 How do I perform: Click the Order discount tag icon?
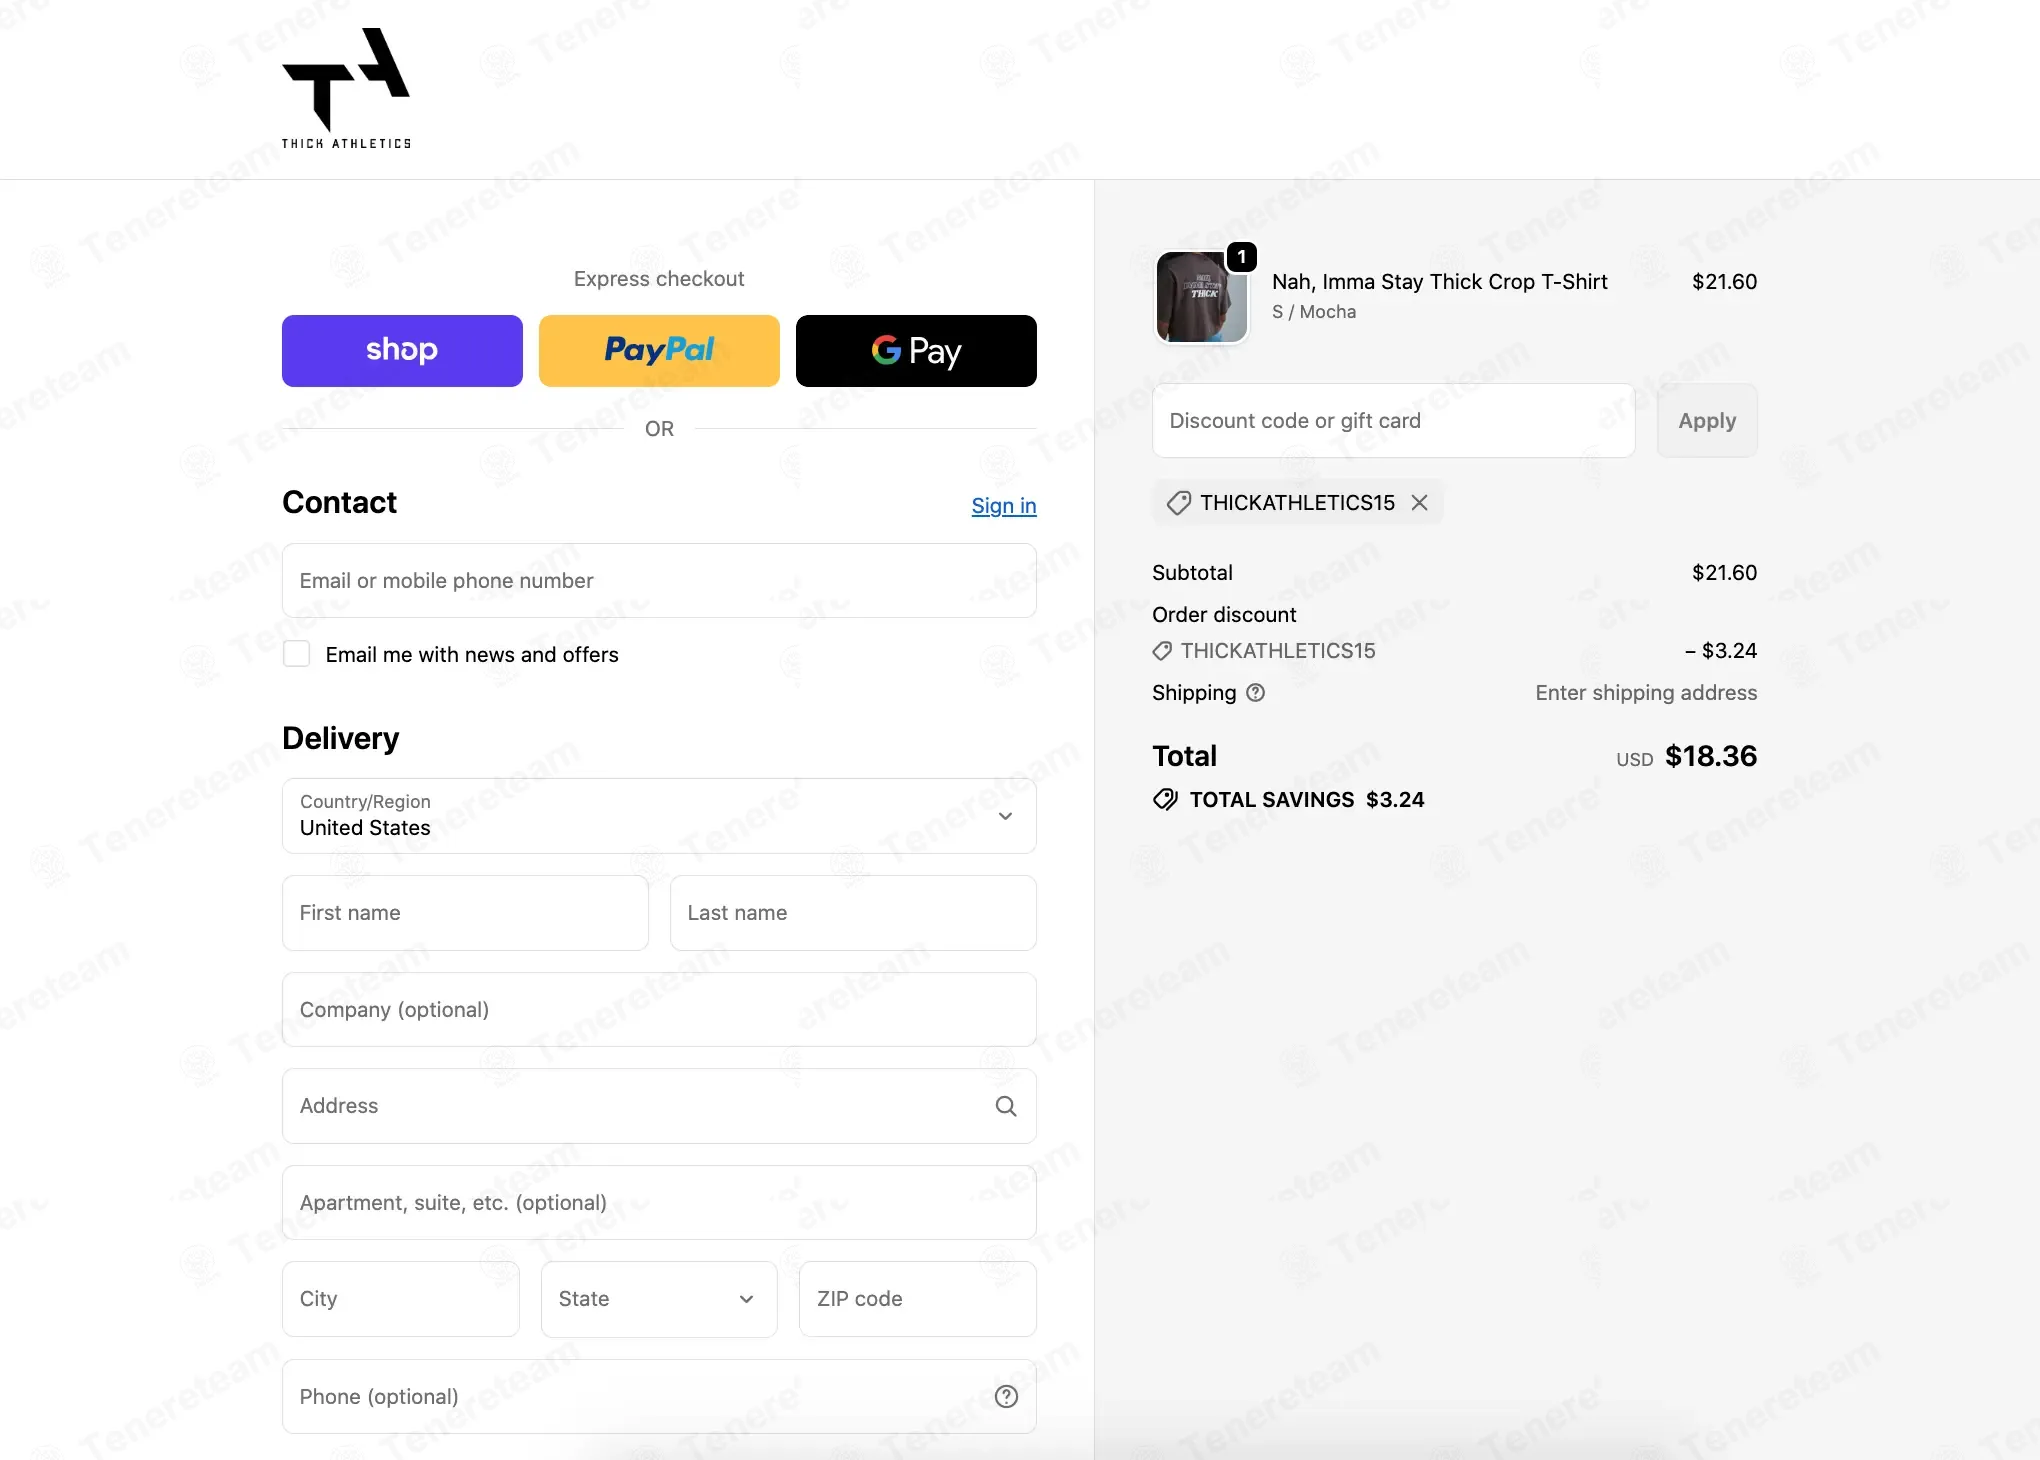point(1162,651)
